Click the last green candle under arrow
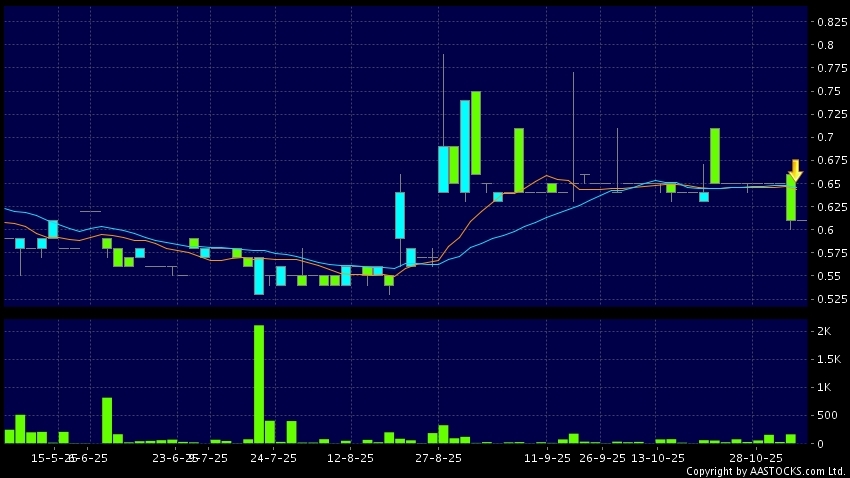This screenshot has height=478, width=850. click(x=791, y=198)
